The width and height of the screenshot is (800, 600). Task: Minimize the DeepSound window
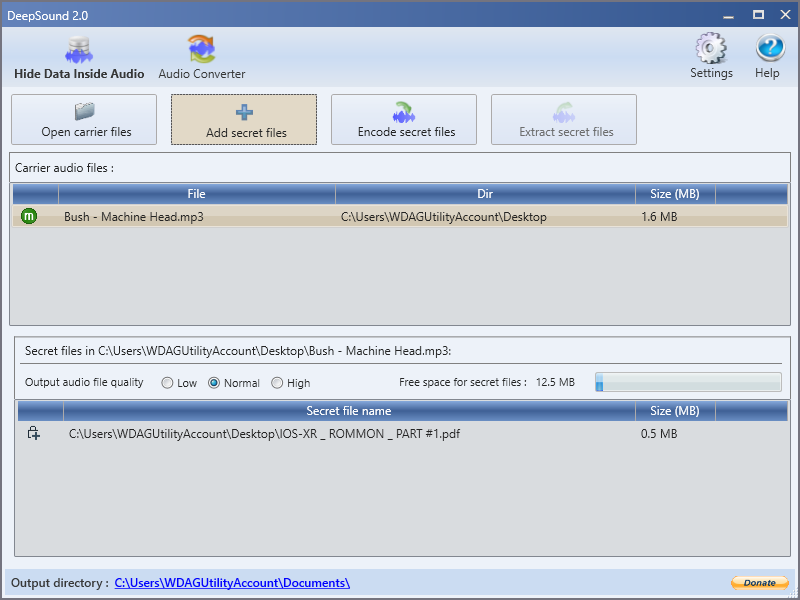point(729,15)
